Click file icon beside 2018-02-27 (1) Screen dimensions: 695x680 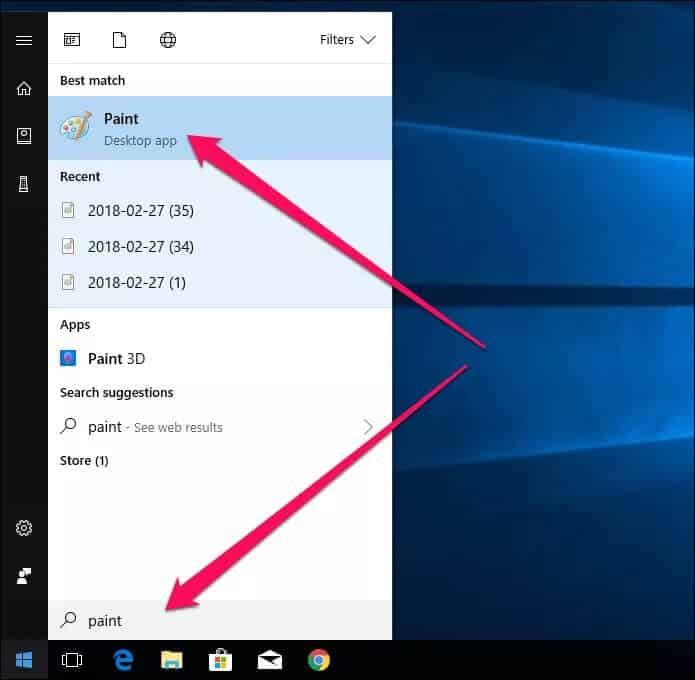[x=68, y=282]
